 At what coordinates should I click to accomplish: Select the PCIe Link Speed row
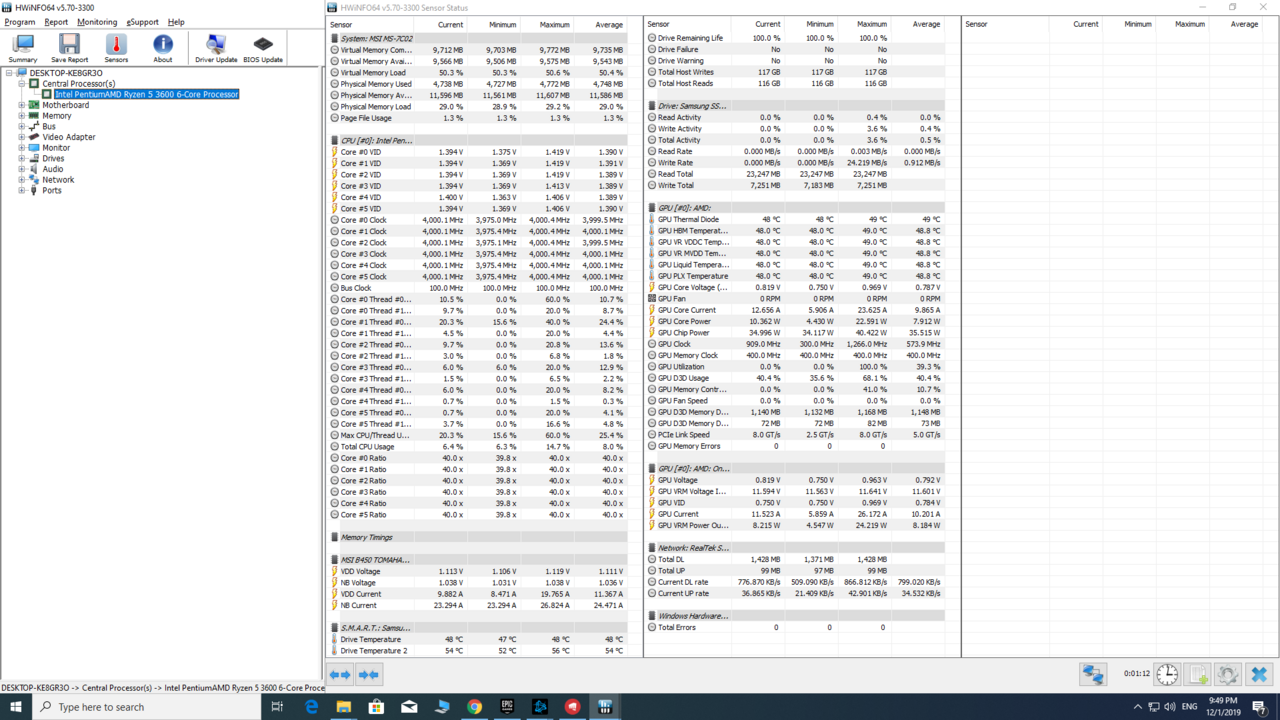[795, 435]
